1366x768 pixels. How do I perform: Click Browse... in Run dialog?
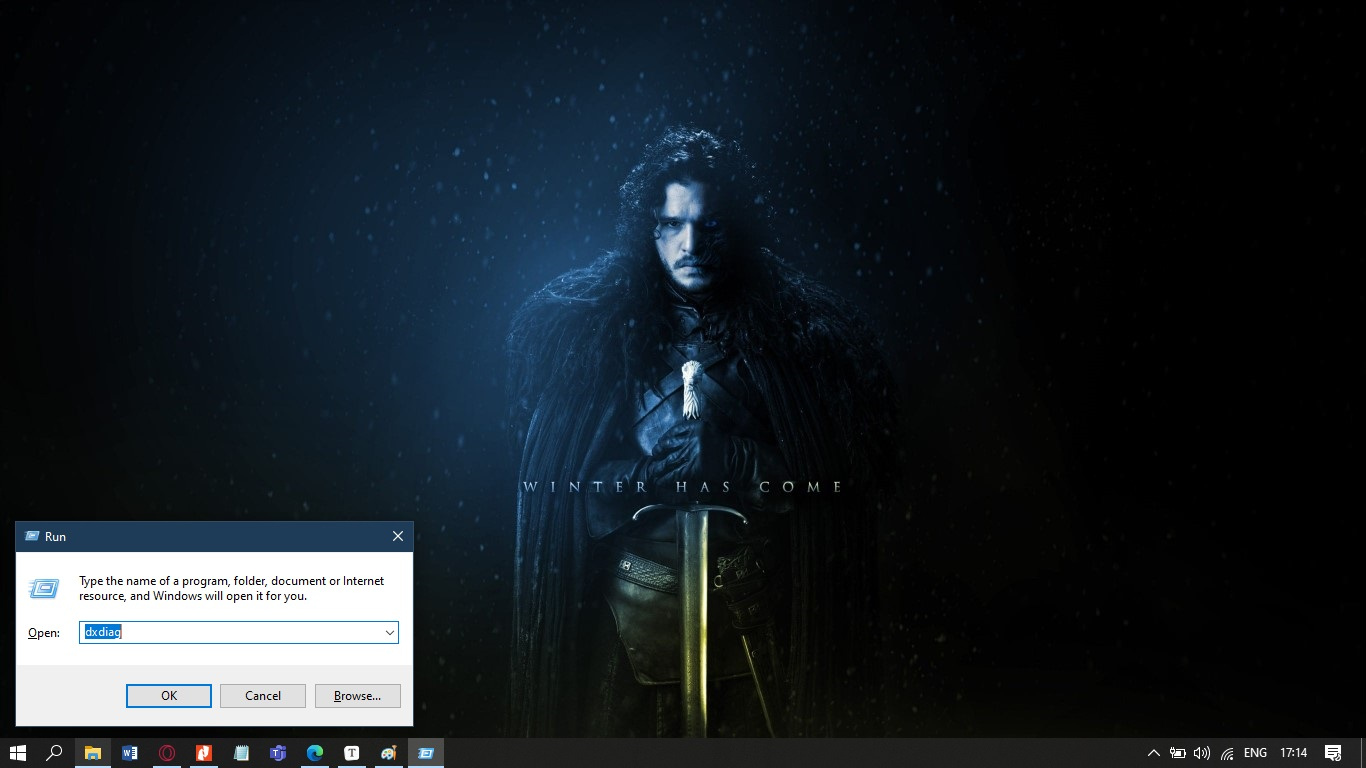tap(358, 696)
